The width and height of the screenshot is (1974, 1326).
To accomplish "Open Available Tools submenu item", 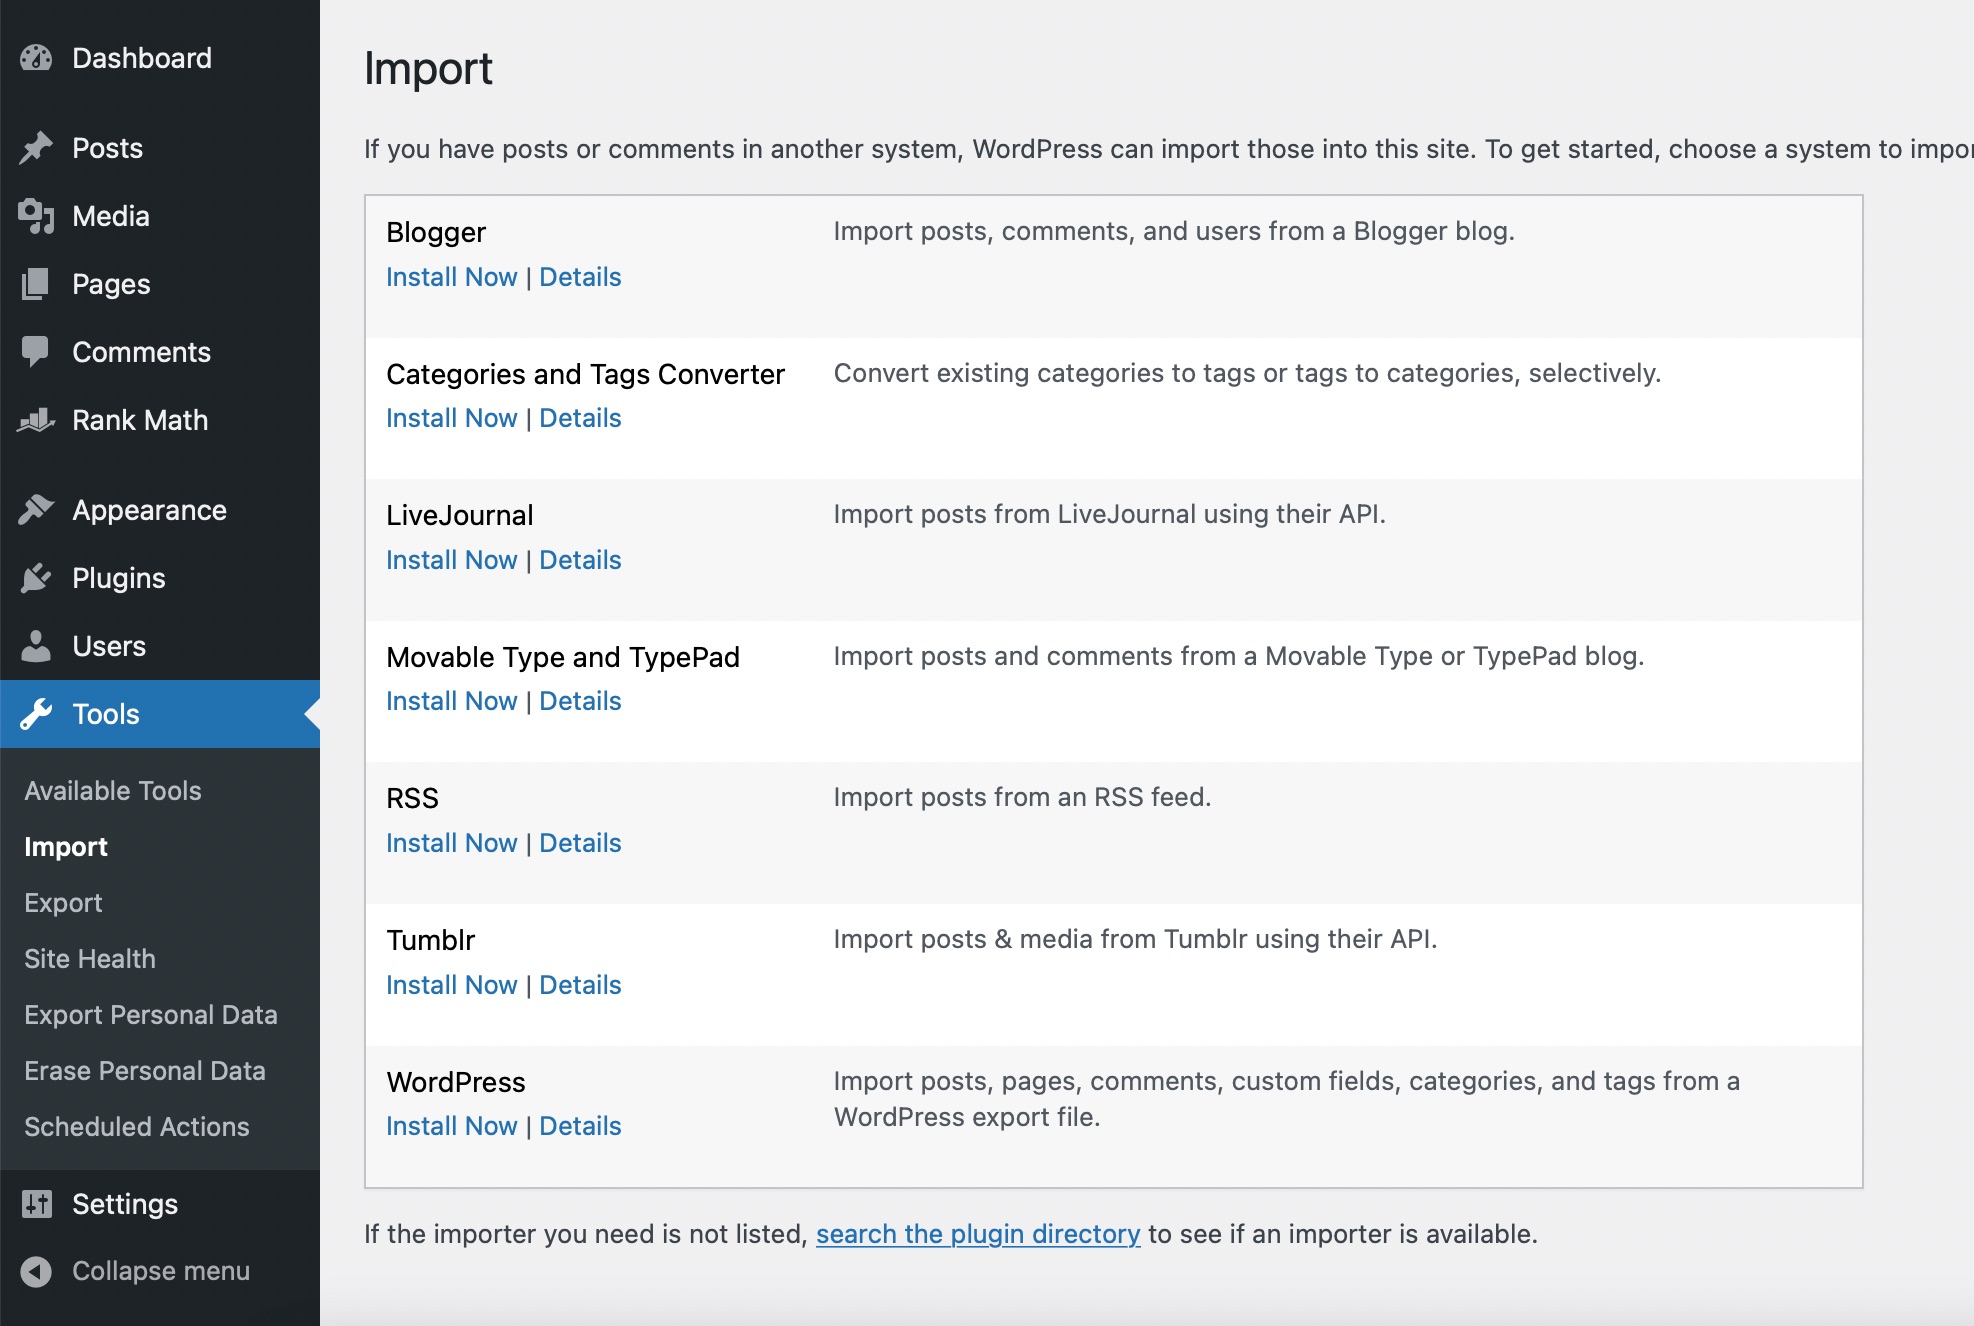I will [113, 791].
